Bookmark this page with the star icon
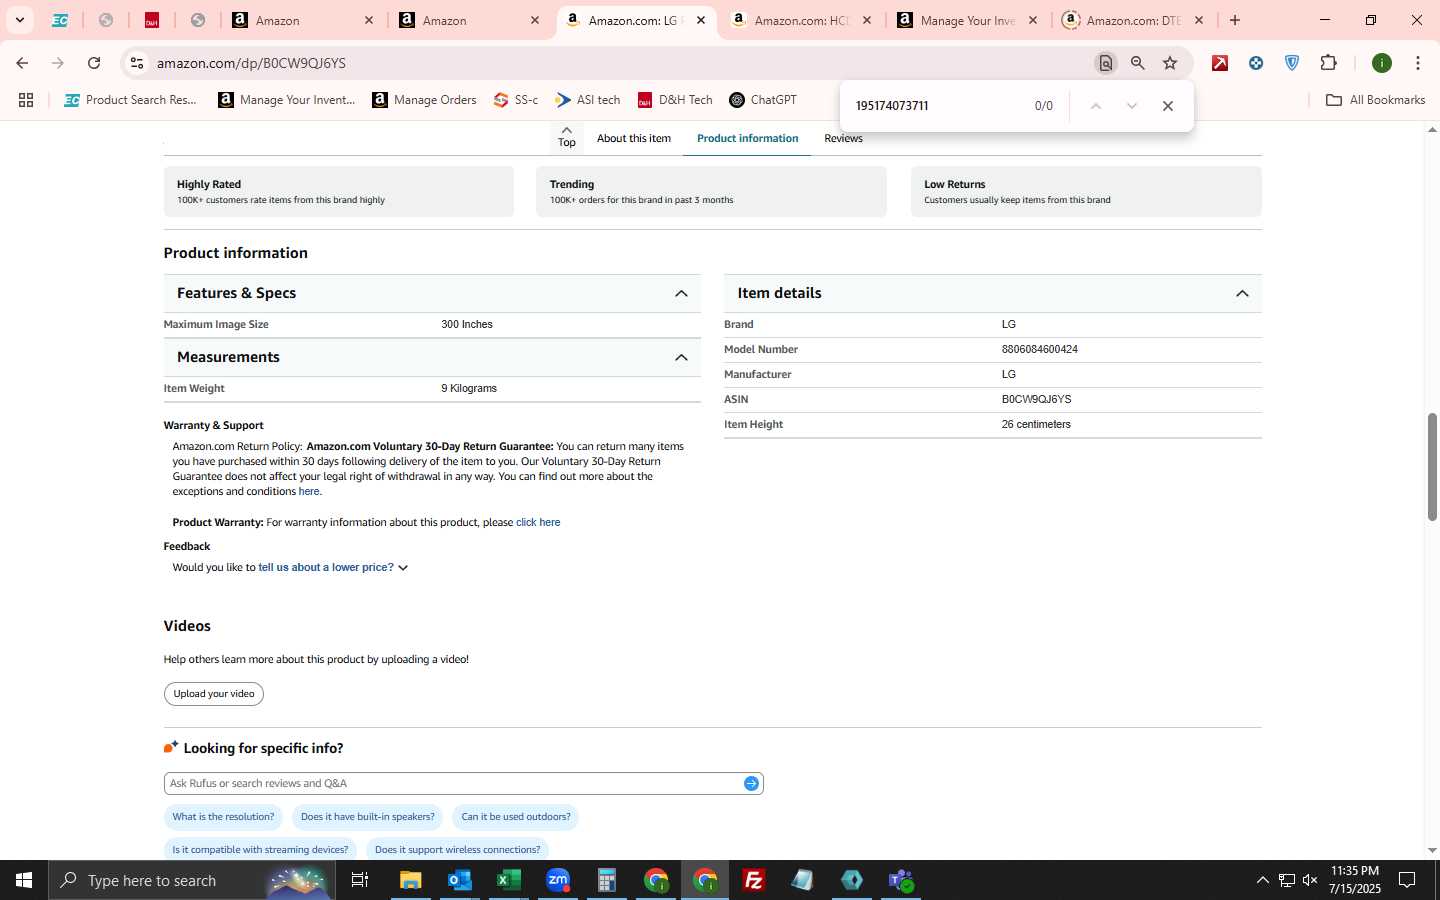The image size is (1440, 900). pos(1170,63)
